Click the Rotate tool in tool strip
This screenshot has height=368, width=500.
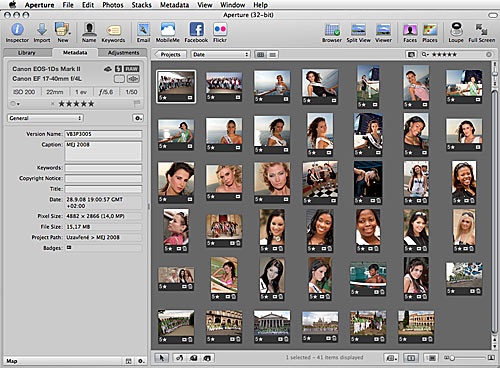pyautogui.click(x=179, y=358)
